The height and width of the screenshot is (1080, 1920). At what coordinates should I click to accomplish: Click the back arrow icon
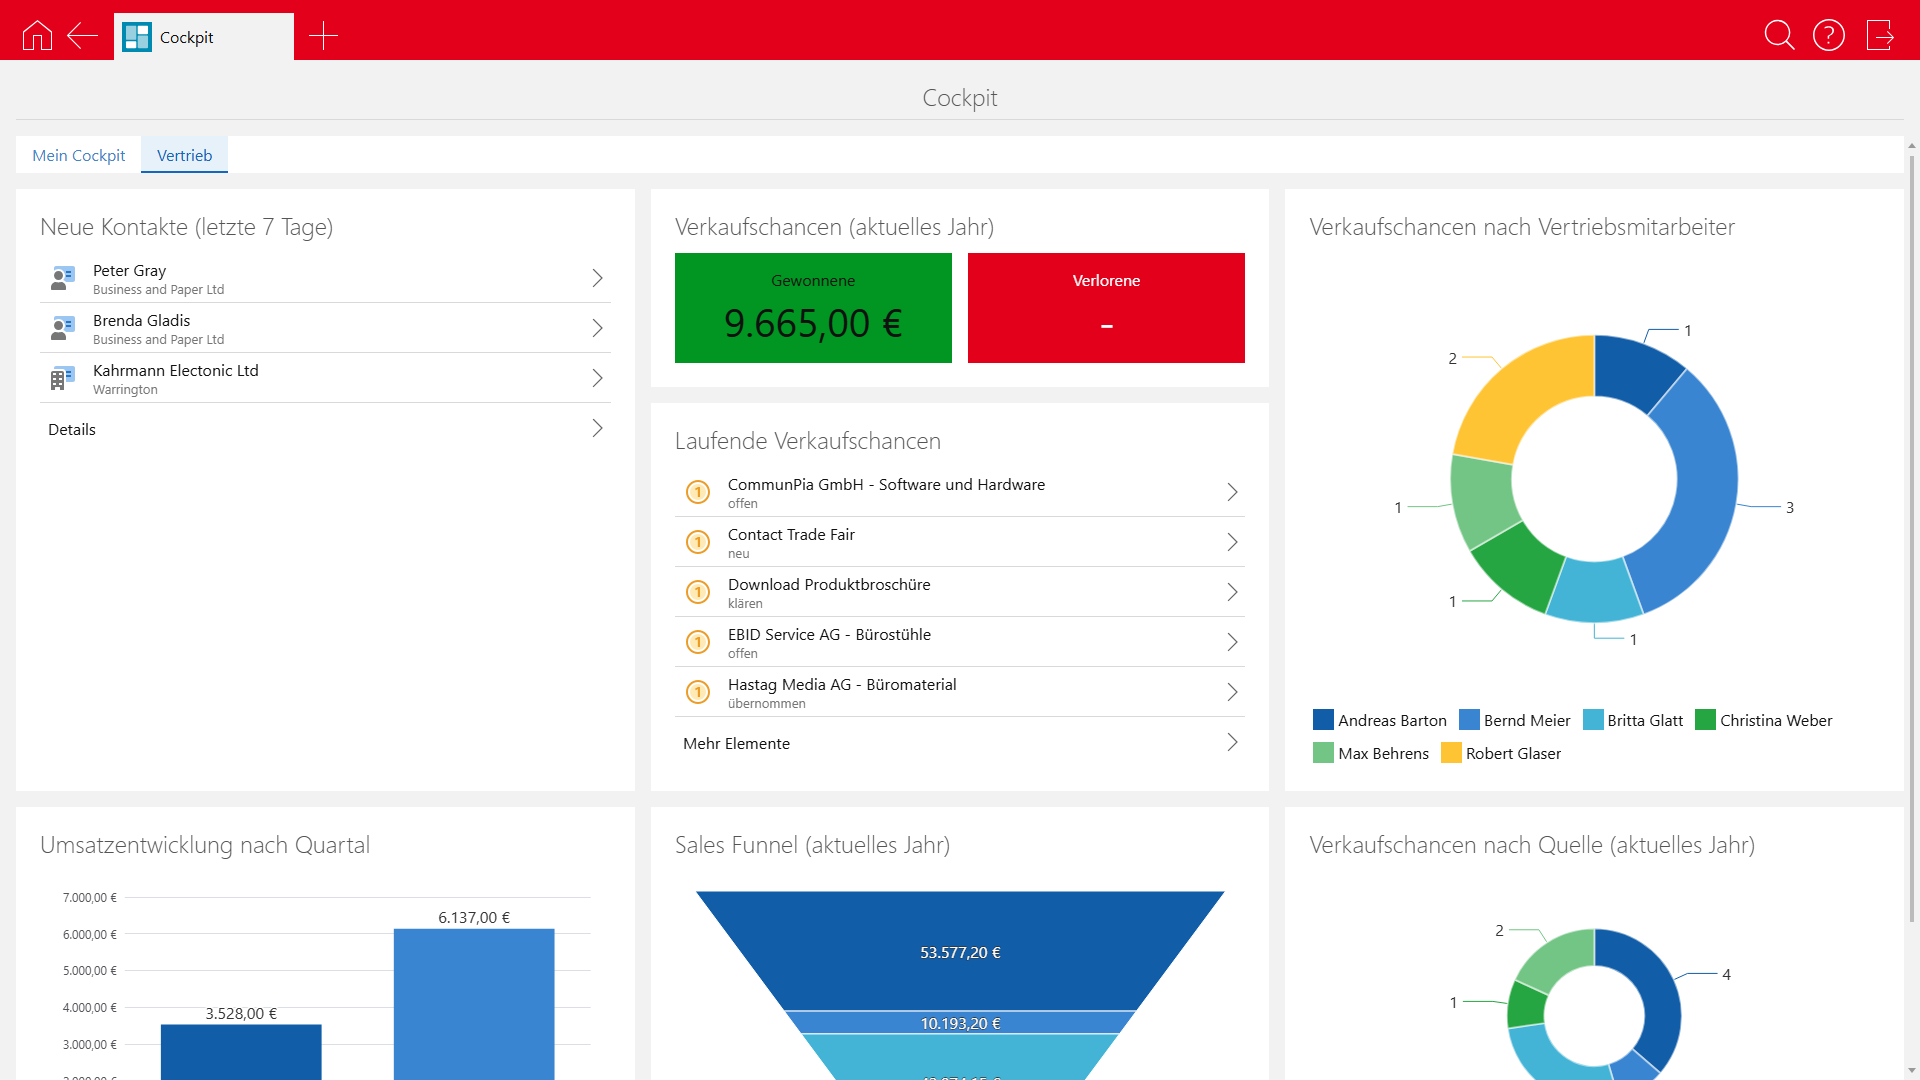82,36
